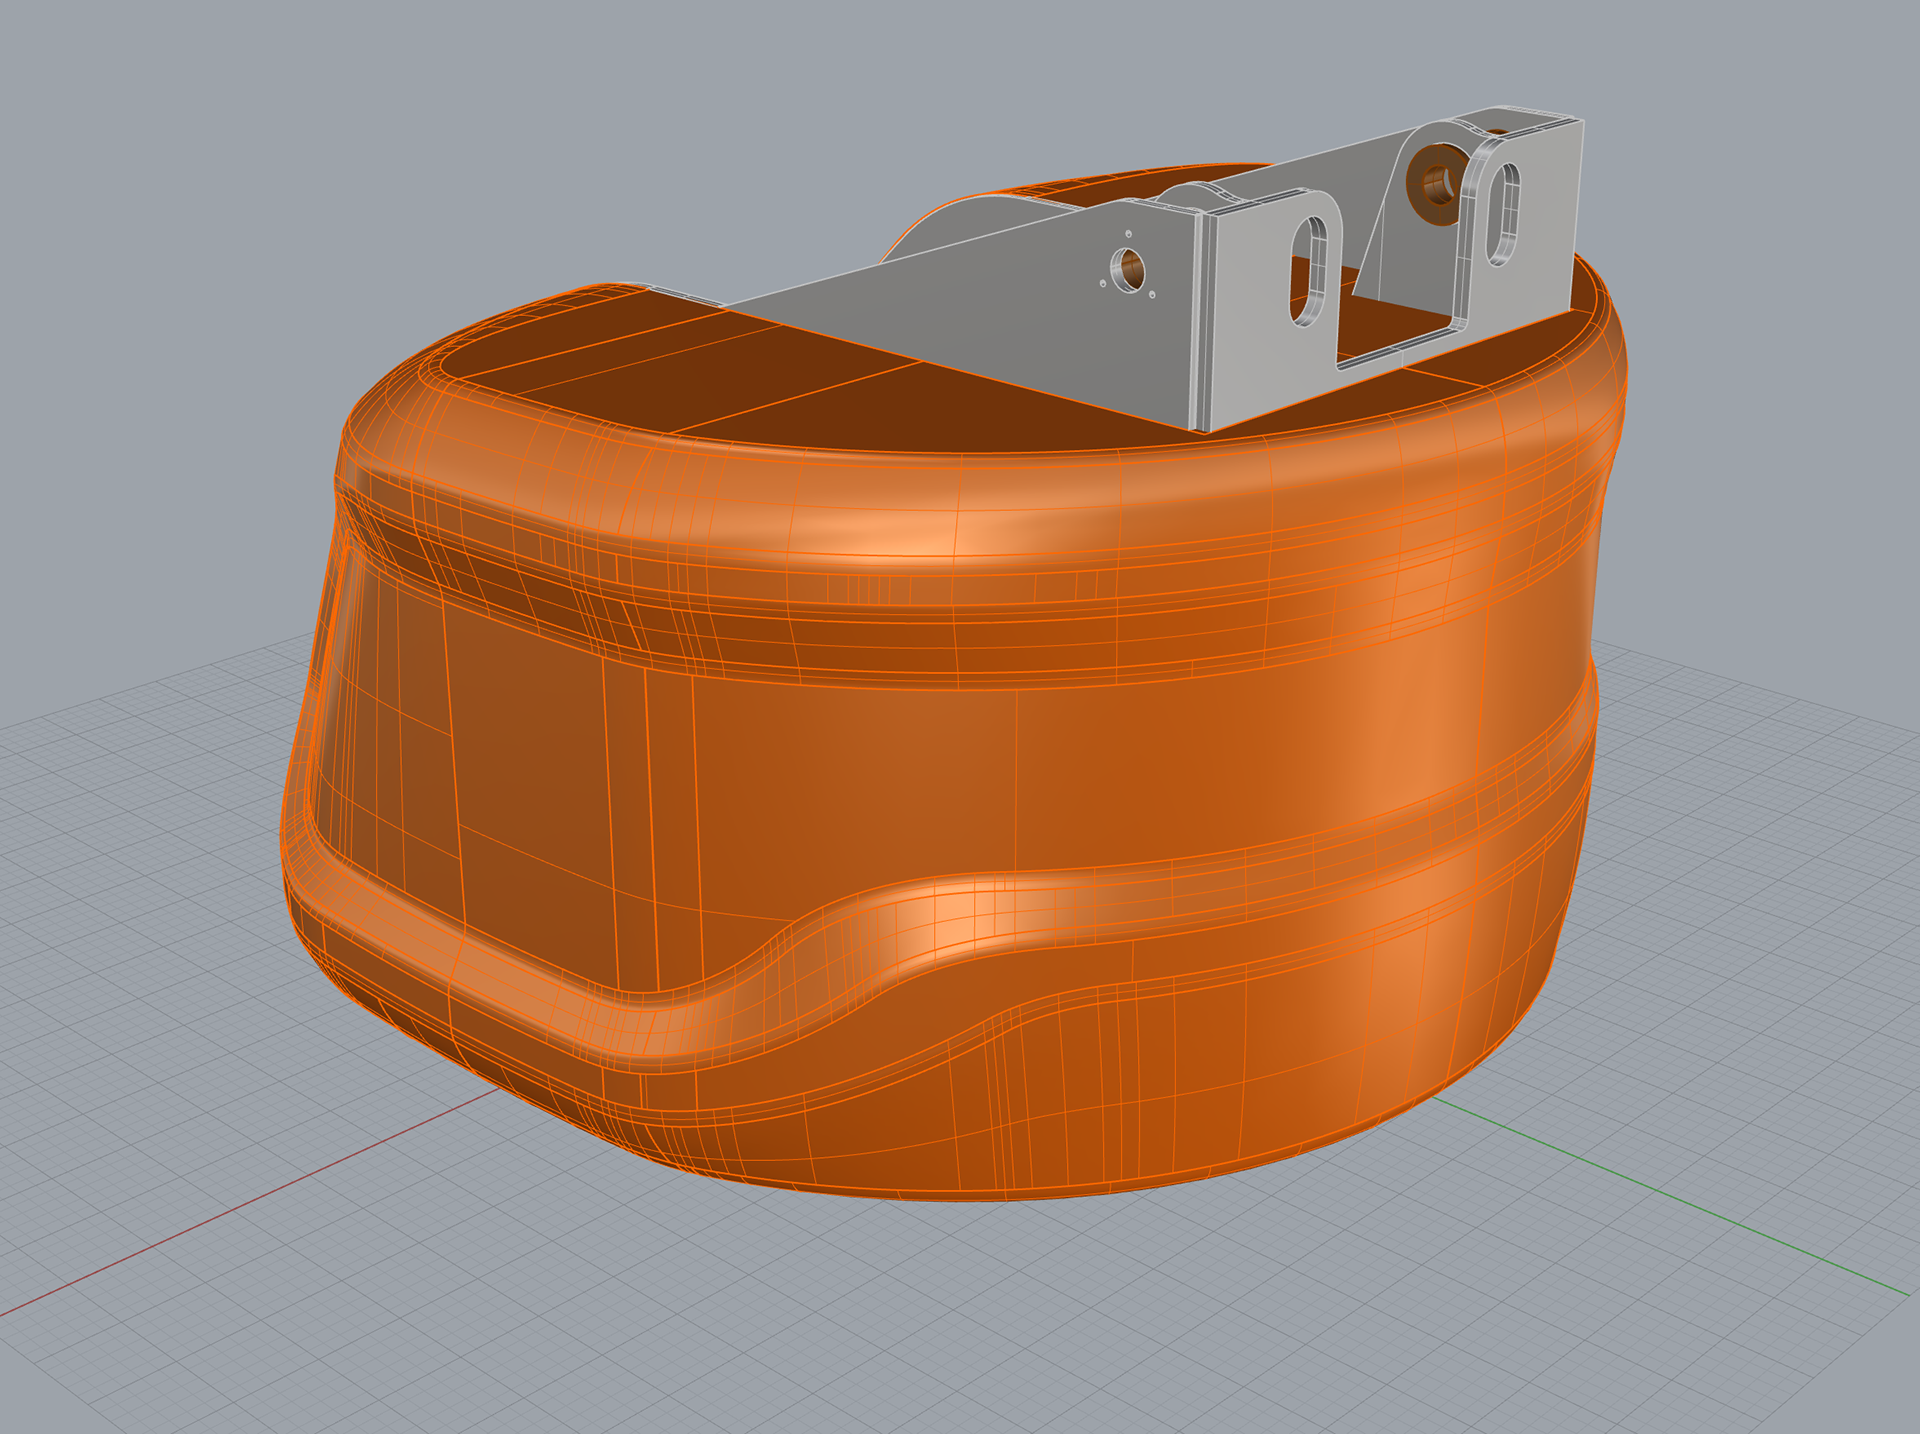
Task: Click the large circular bore on rear bracket plate
Action: point(1438,184)
